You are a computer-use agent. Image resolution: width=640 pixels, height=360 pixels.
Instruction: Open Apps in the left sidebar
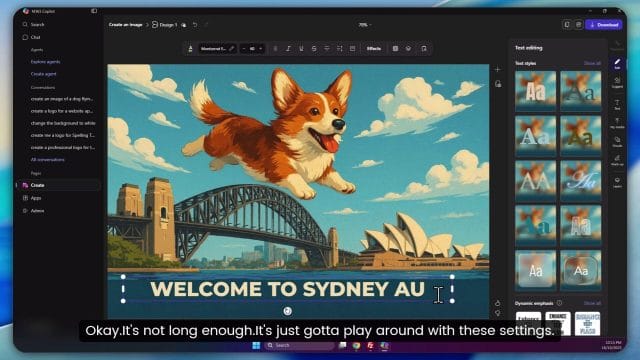pos(36,198)
